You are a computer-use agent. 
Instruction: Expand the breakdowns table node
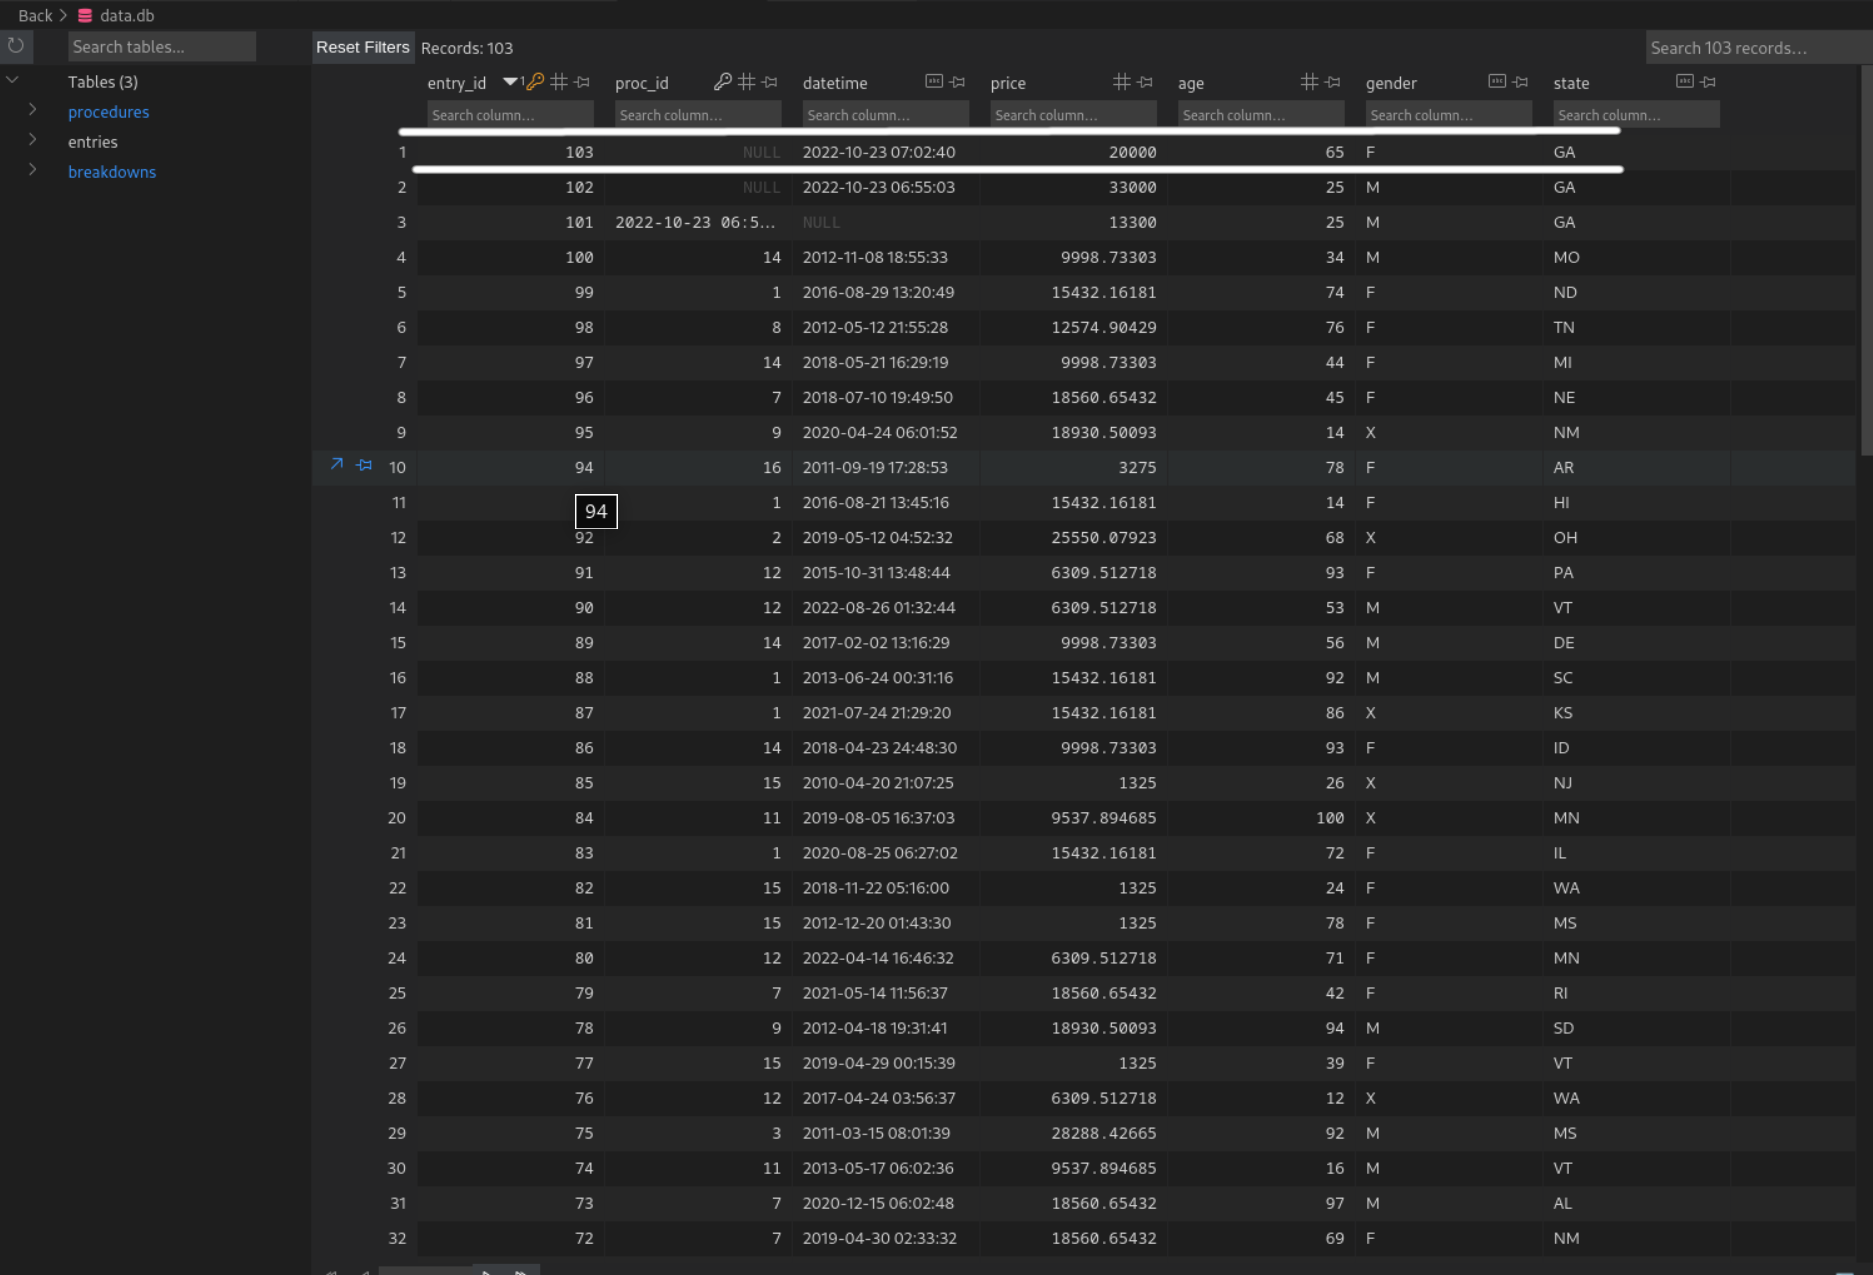(x=33, y=170)
